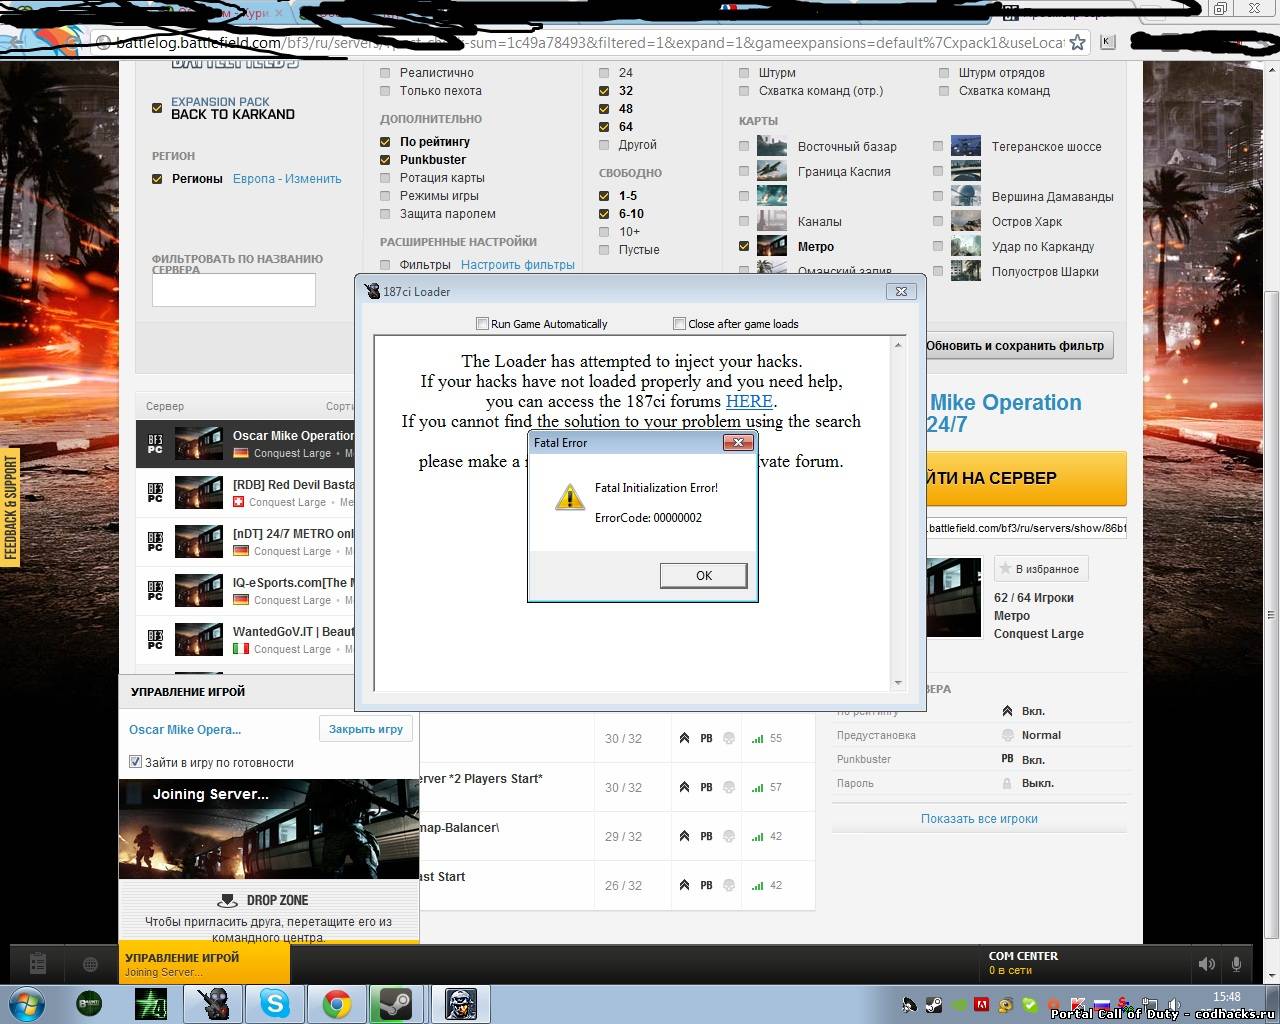
Task: Select the WantedGoV.IT server row
Action: point(246,640)
